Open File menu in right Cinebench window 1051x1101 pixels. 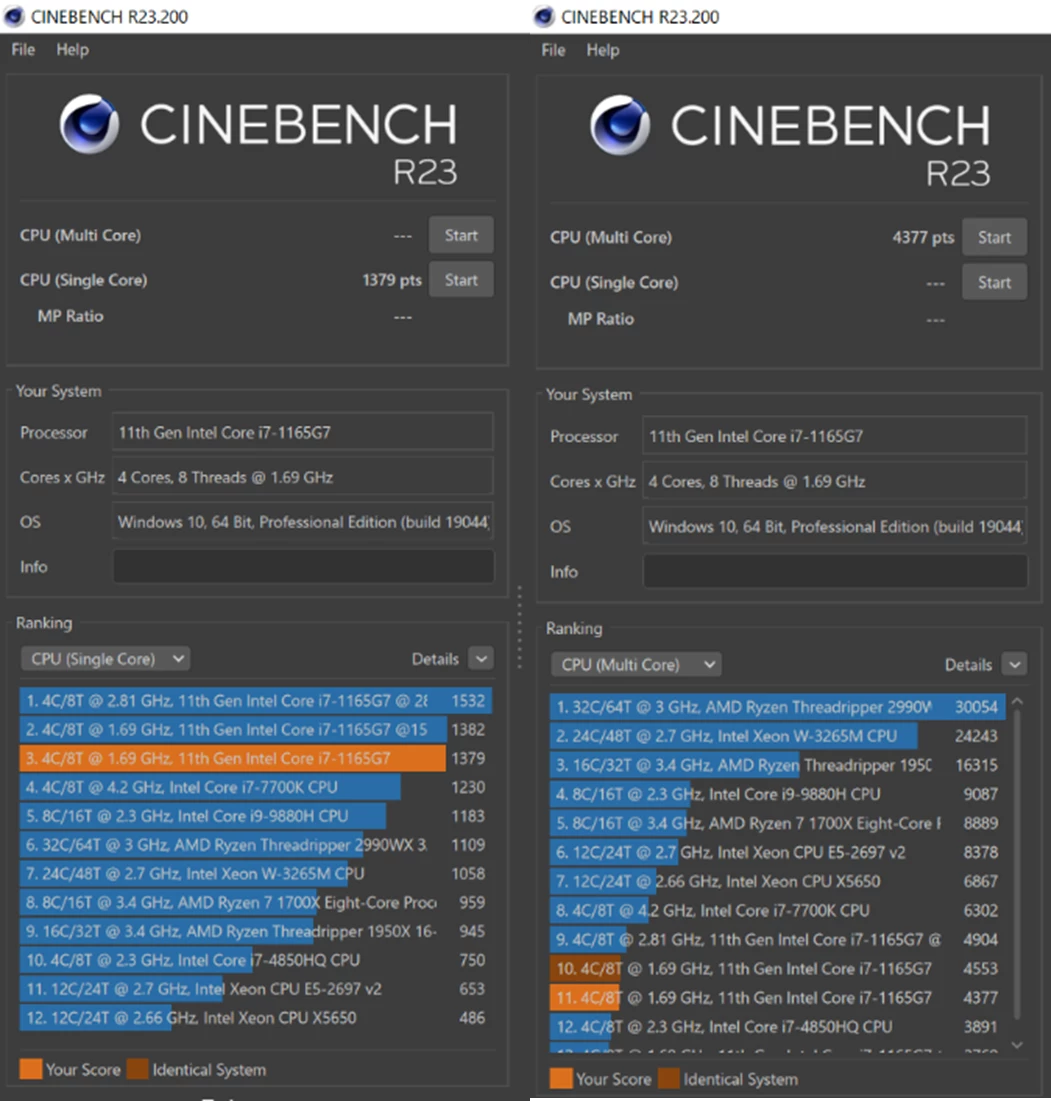[x=553, y=51]
